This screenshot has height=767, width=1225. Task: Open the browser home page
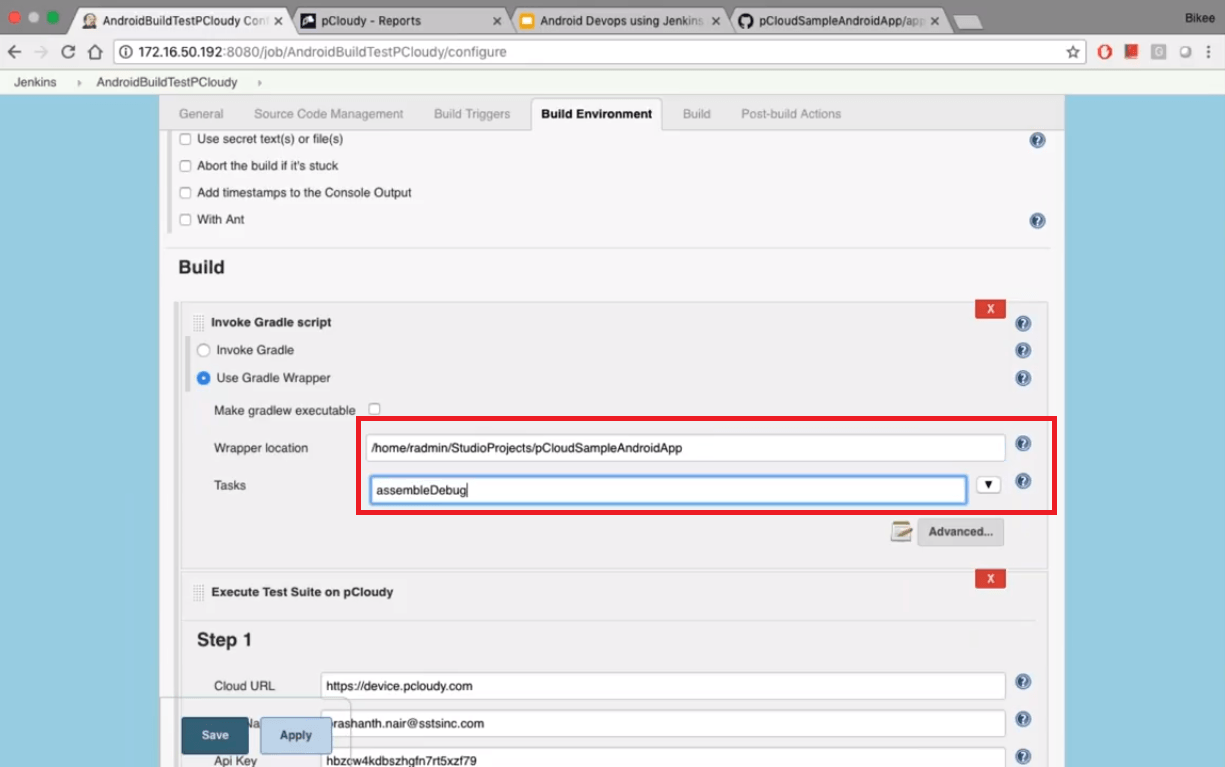[95, 52]
